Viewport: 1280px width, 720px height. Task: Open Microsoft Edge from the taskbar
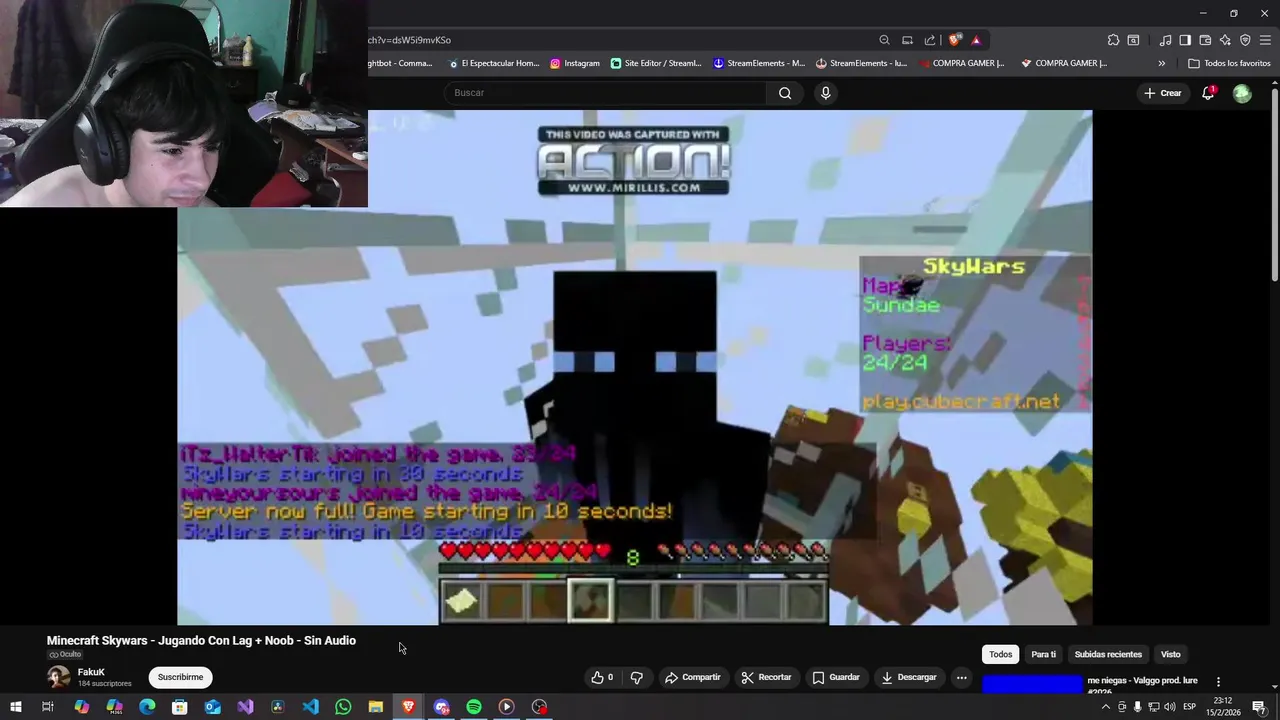pos(147,707)
